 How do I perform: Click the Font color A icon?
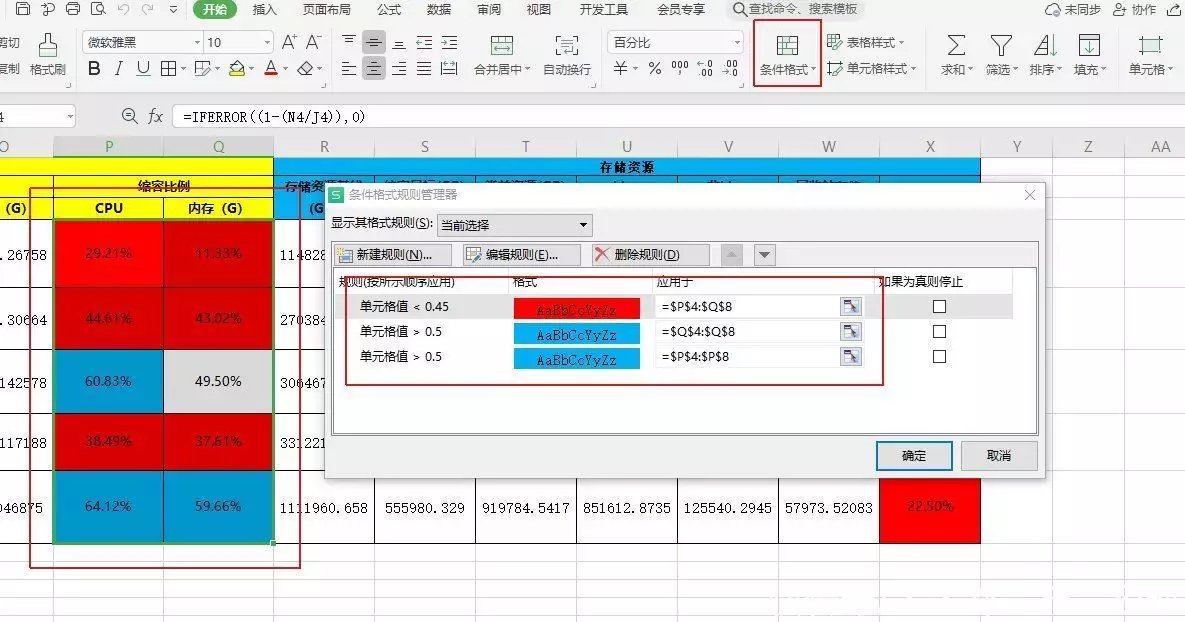(271, 69)
